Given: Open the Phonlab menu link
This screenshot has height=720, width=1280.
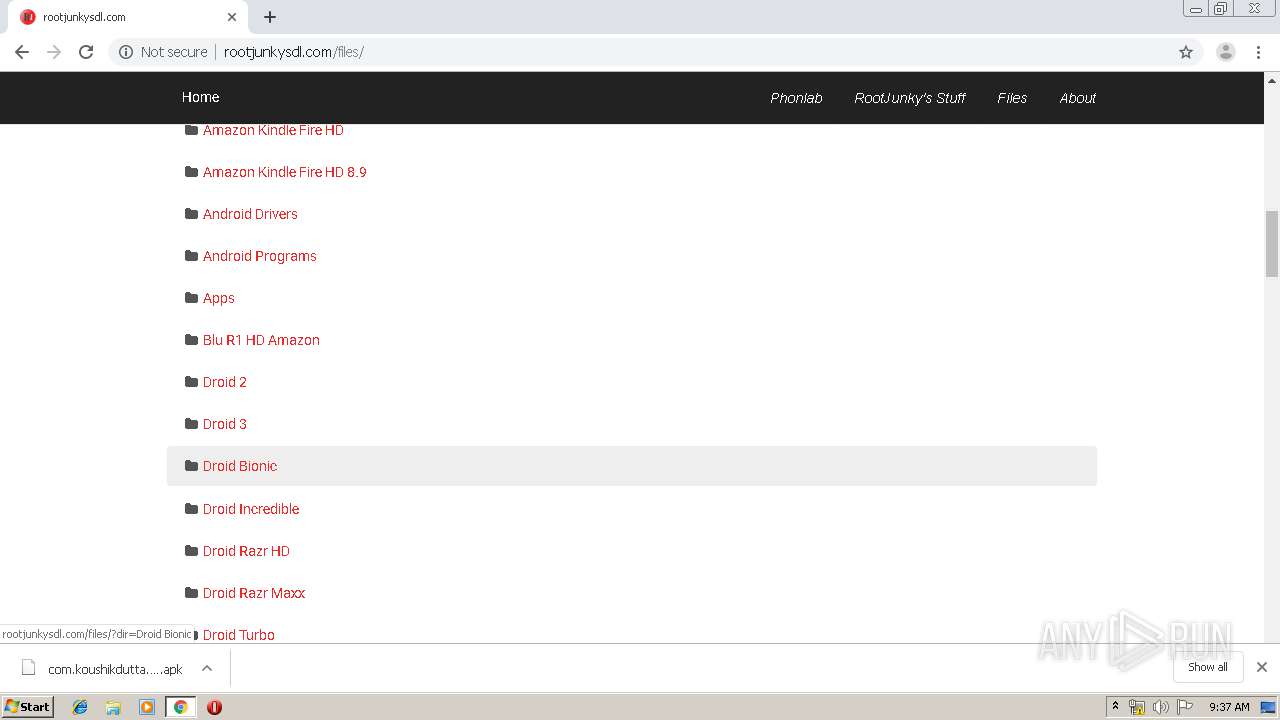Looking at the screenshot, I should (x=796, y=98).
